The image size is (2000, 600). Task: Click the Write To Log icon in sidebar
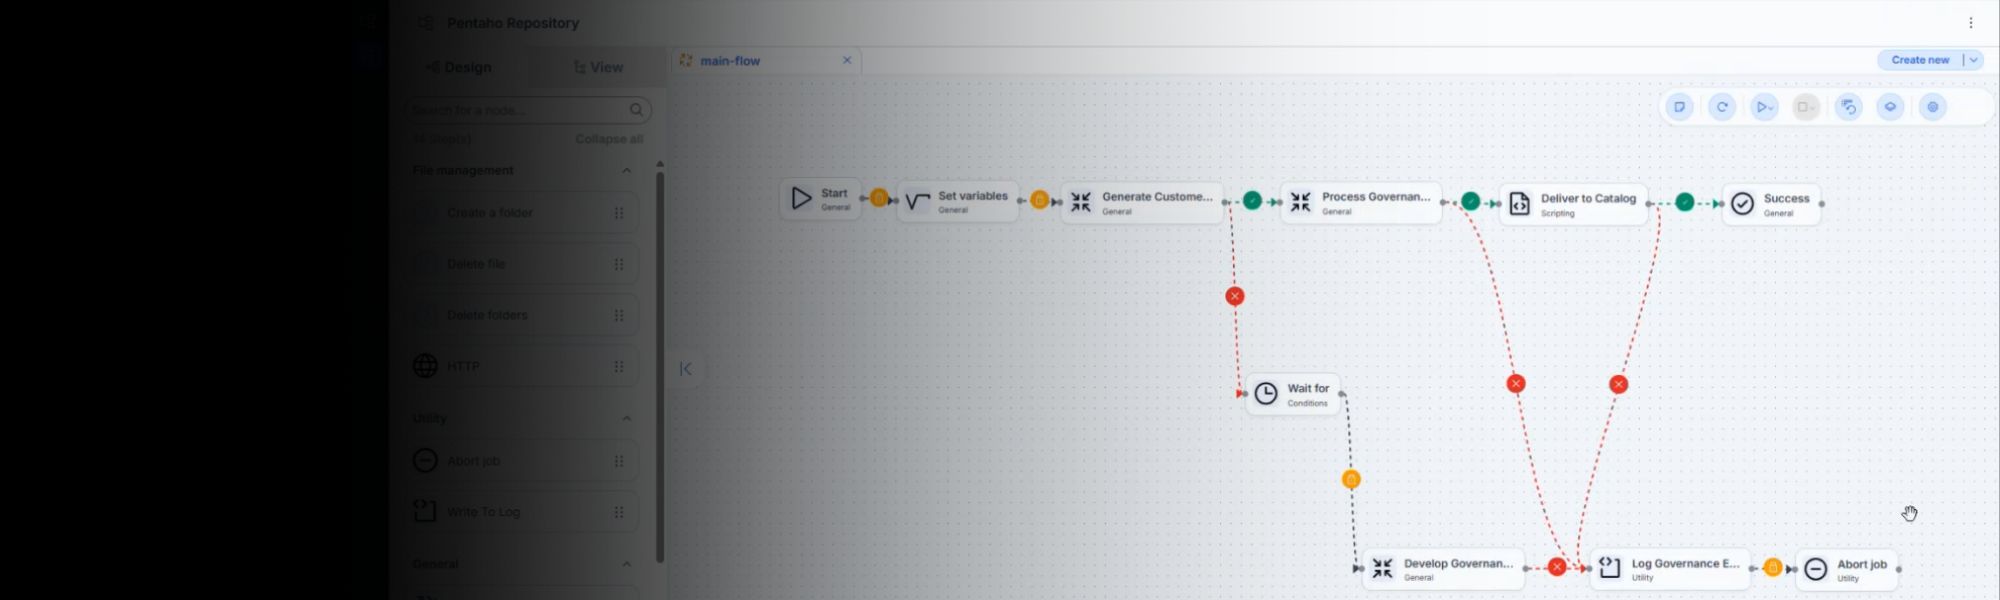pyautogui.click(x=425, y=512)
